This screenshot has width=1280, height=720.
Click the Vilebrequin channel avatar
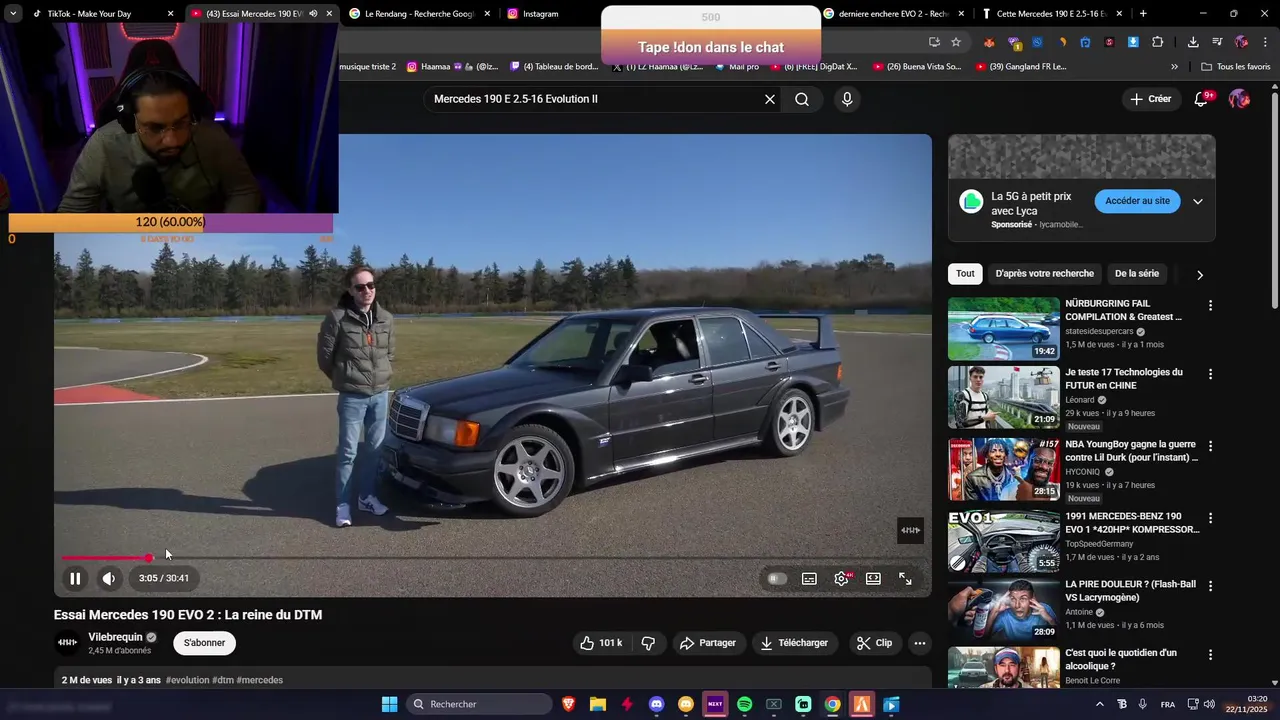click(x=67, y=642)
